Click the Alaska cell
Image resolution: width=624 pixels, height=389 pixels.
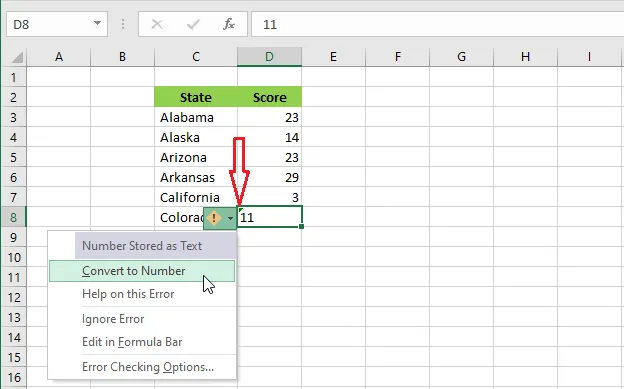(196, 137)
